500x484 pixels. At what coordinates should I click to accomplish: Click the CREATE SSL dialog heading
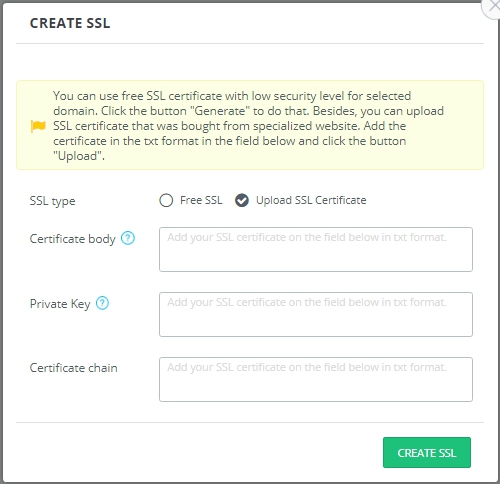[70, 23]
